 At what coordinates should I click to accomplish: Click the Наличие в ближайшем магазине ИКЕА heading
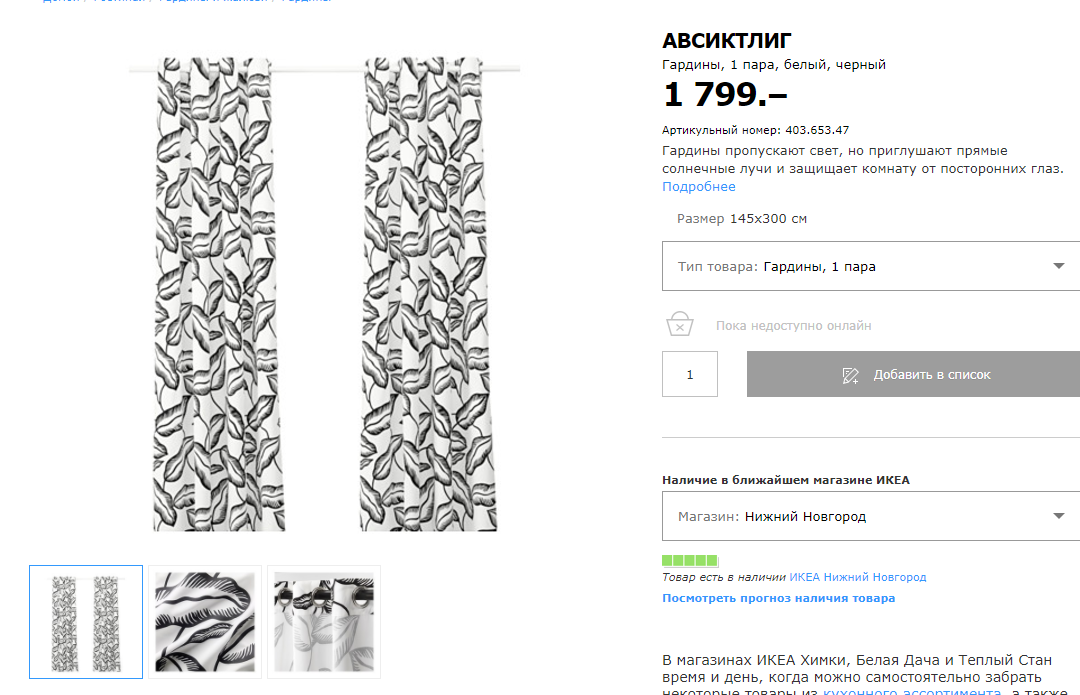pyautogui.click(x=785, y=480)
